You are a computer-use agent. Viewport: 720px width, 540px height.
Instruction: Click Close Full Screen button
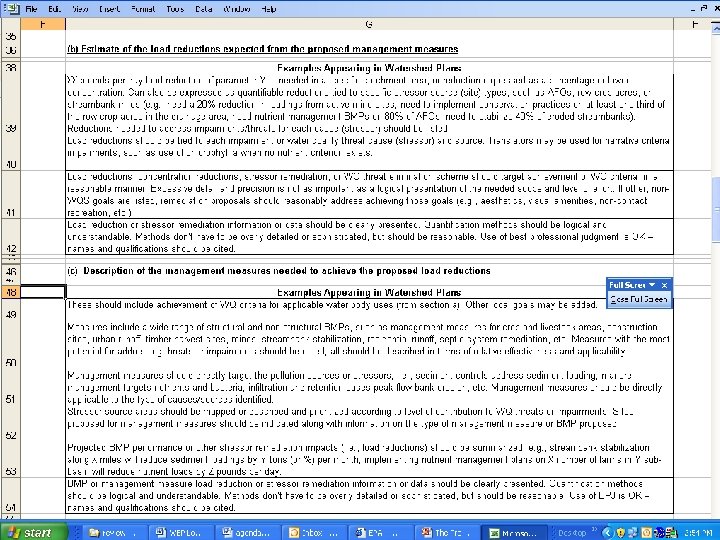tap(639, 299)
